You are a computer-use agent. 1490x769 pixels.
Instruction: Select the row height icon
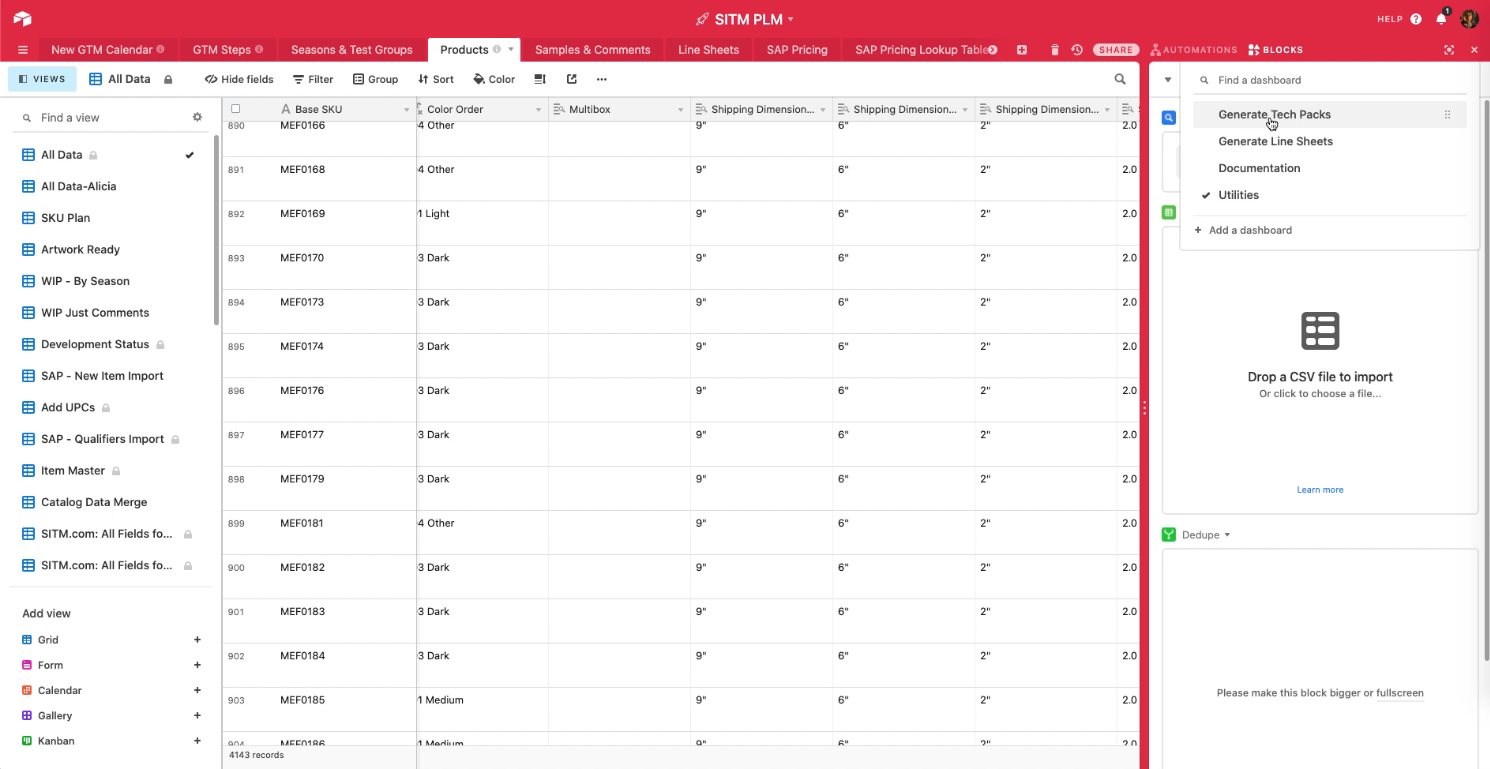click(539, 78)
